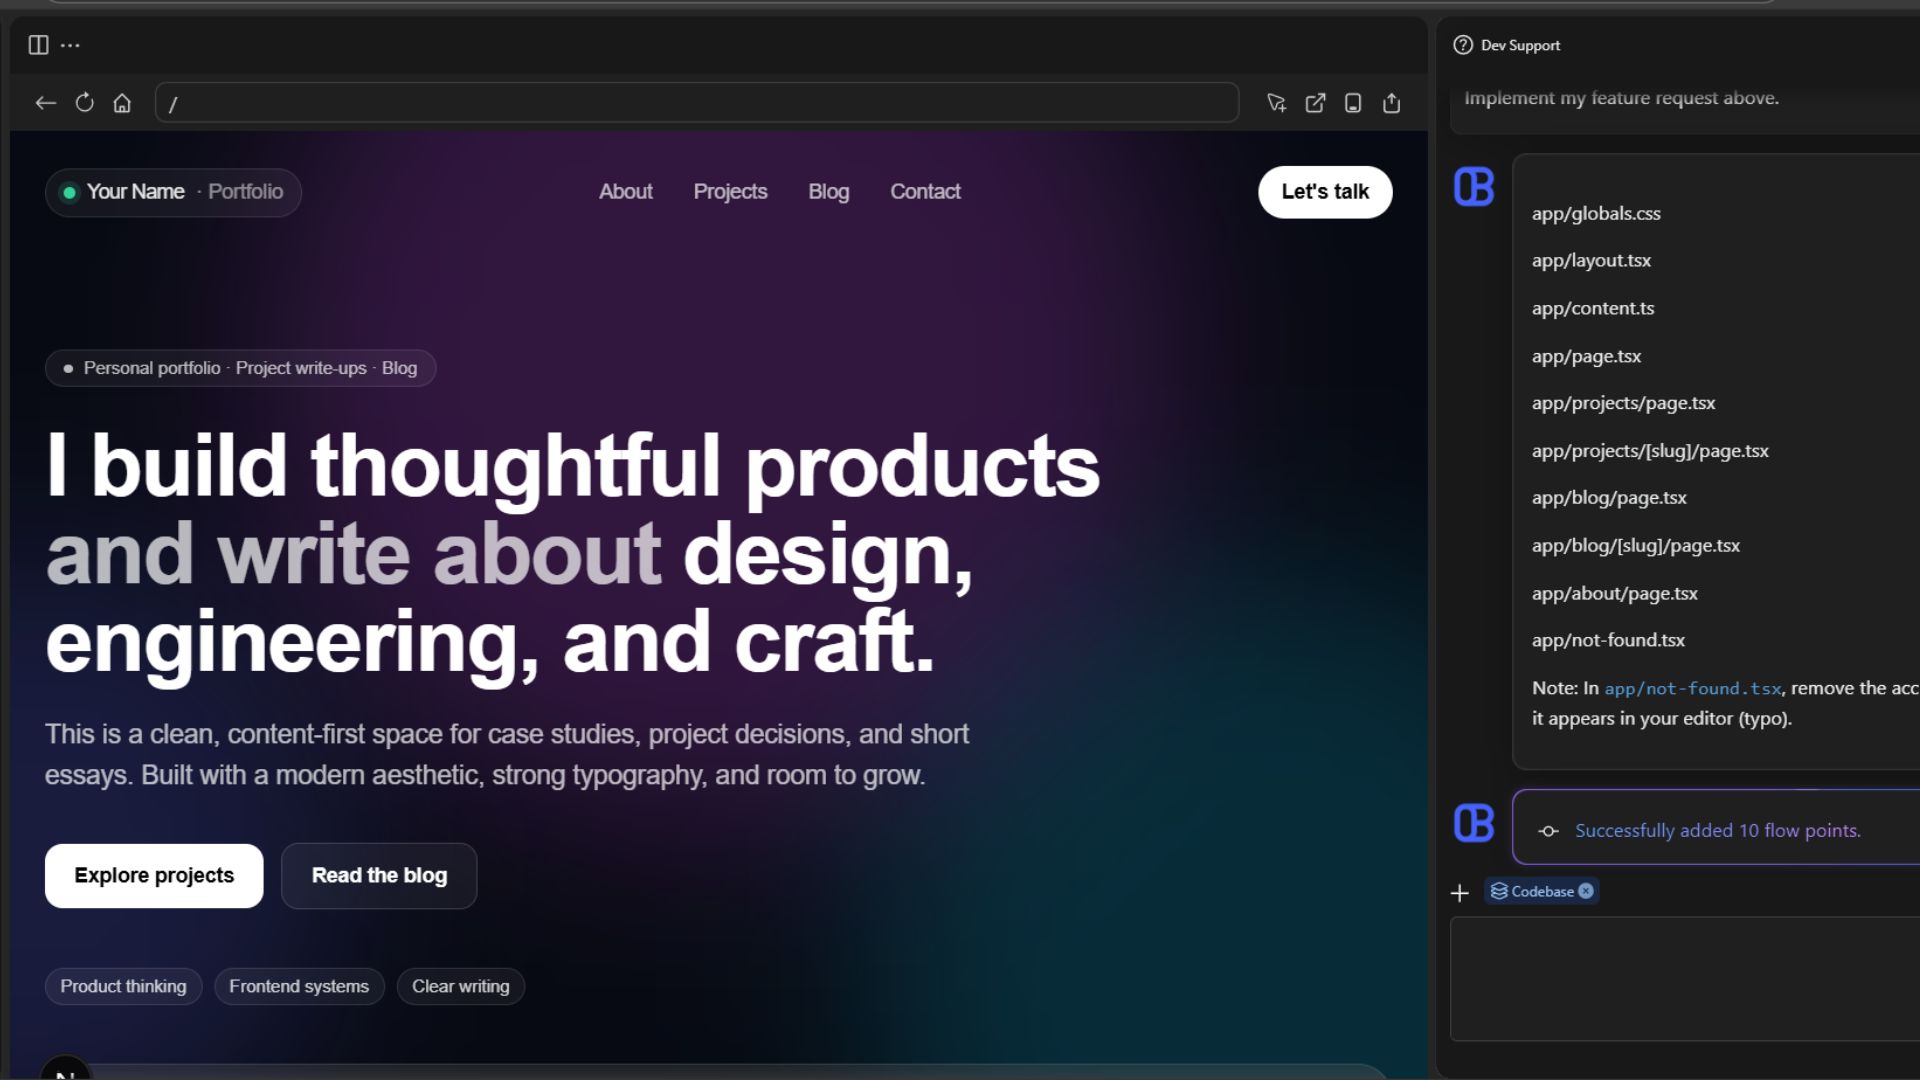Remove the Codebase context chip
The height and width of the screenshot is (1080, 1920).
coord(1586,891)
